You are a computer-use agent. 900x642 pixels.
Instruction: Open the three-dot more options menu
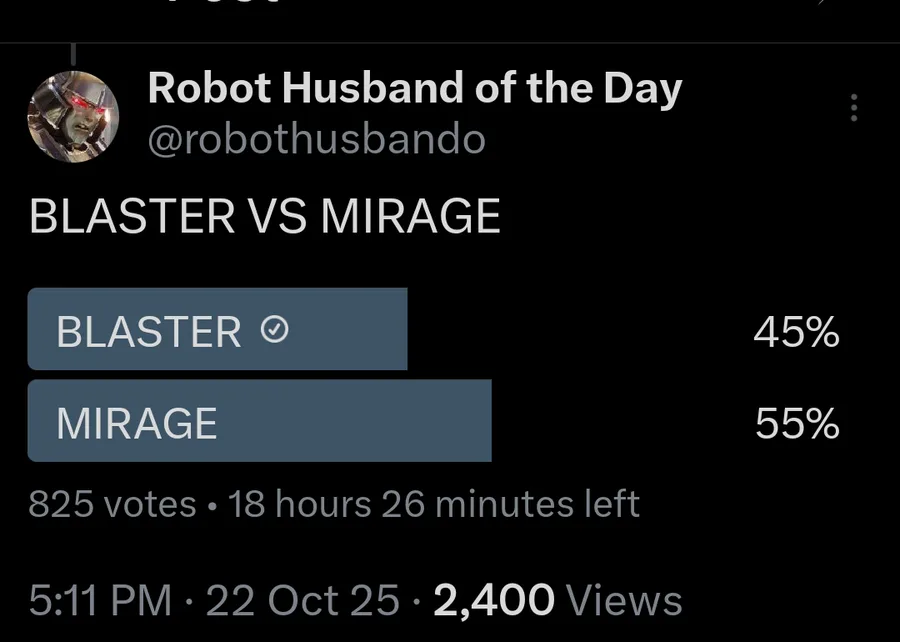click(853, 108)
